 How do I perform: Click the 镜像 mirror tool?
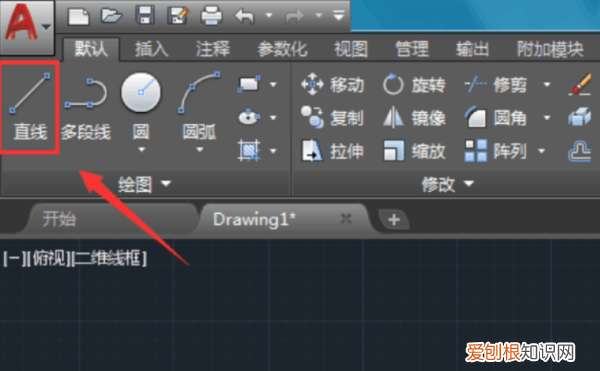point(414,117)
